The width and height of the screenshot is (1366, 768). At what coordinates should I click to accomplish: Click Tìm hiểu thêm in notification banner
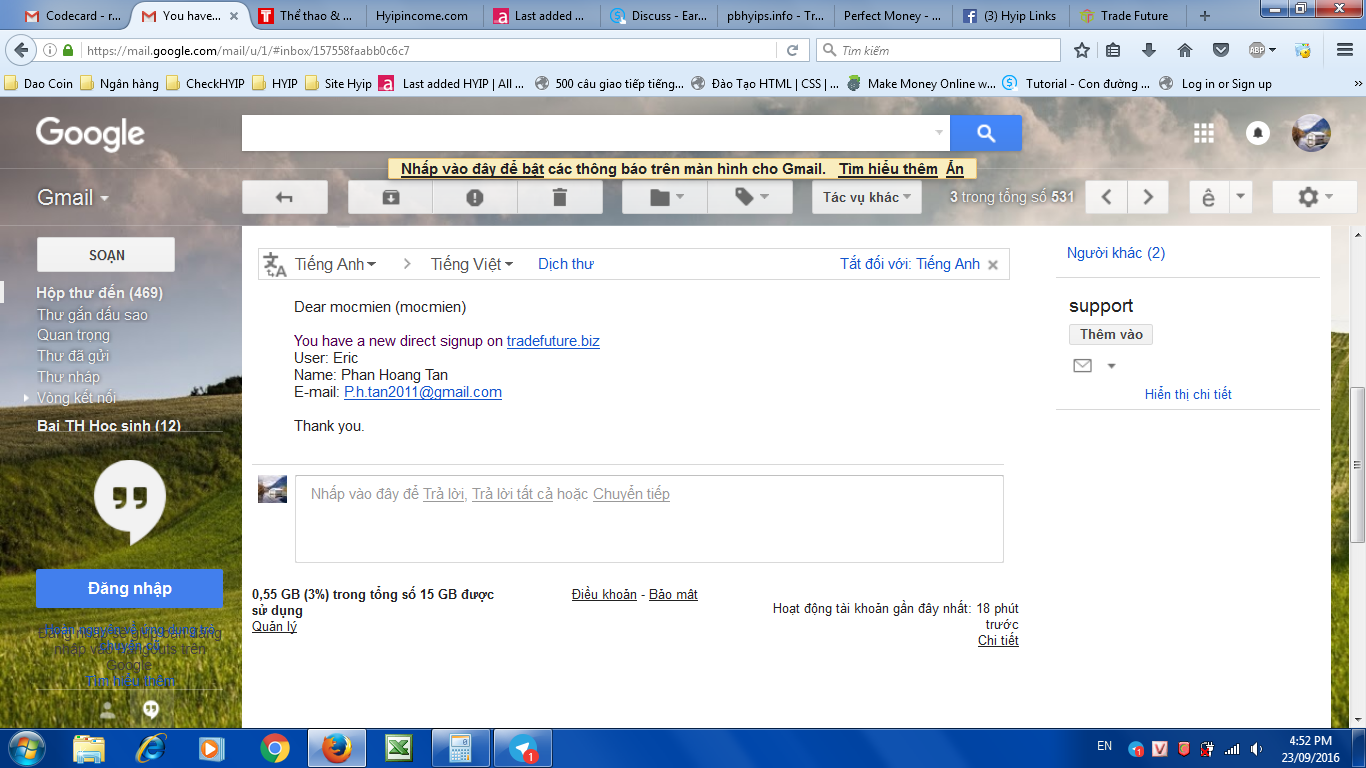click(x=888, y=169)
